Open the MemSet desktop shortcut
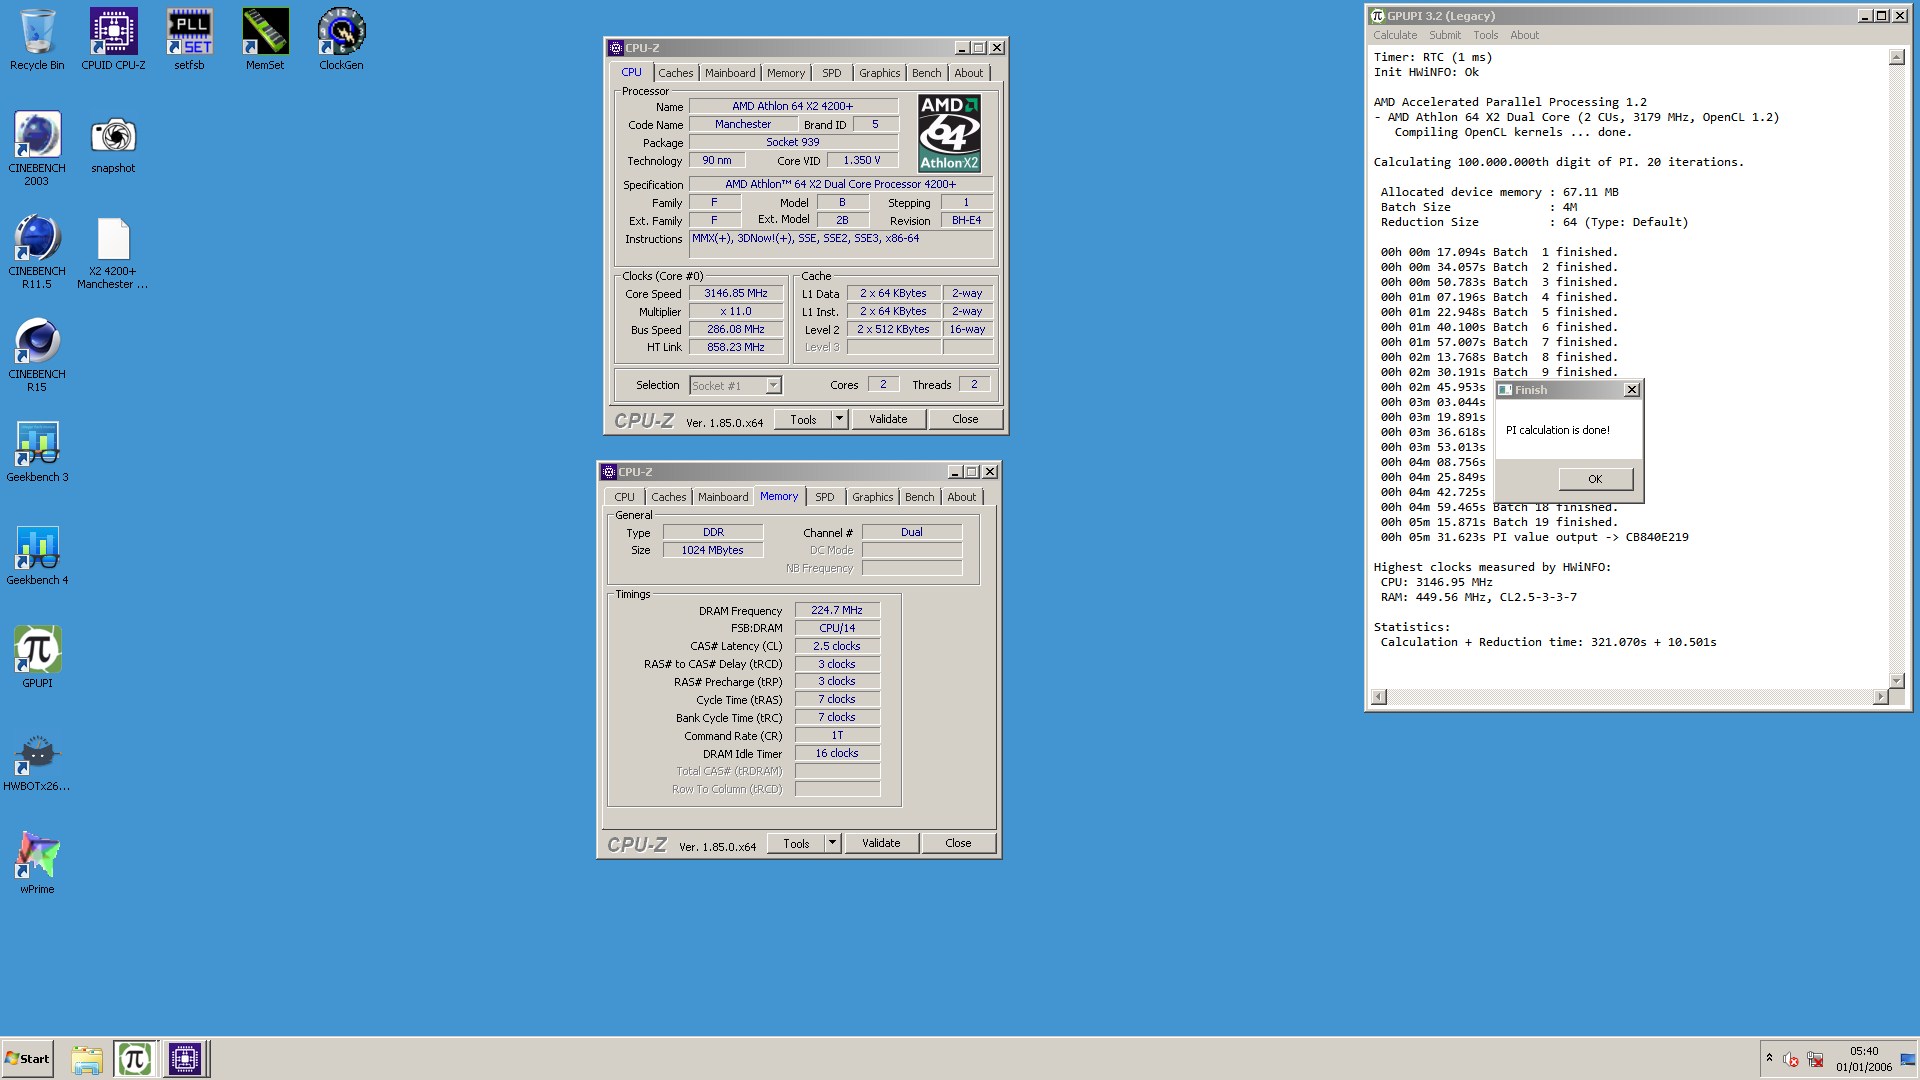Screen dimensions: 1920x1080 click(x=265, y=40)
